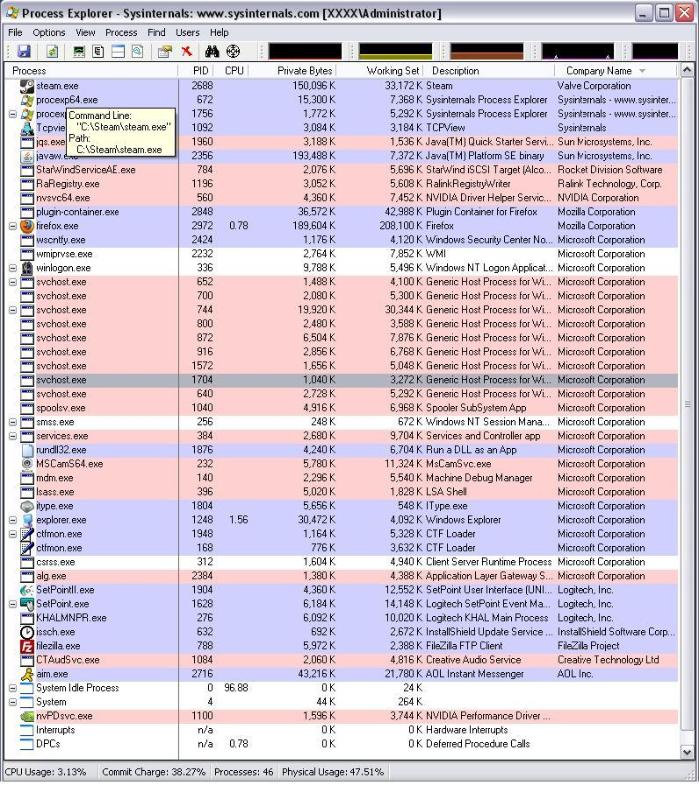Click the icon beside winlogon.exe
The width and height of the screenshot is (699, 792).
pos(27,268)
